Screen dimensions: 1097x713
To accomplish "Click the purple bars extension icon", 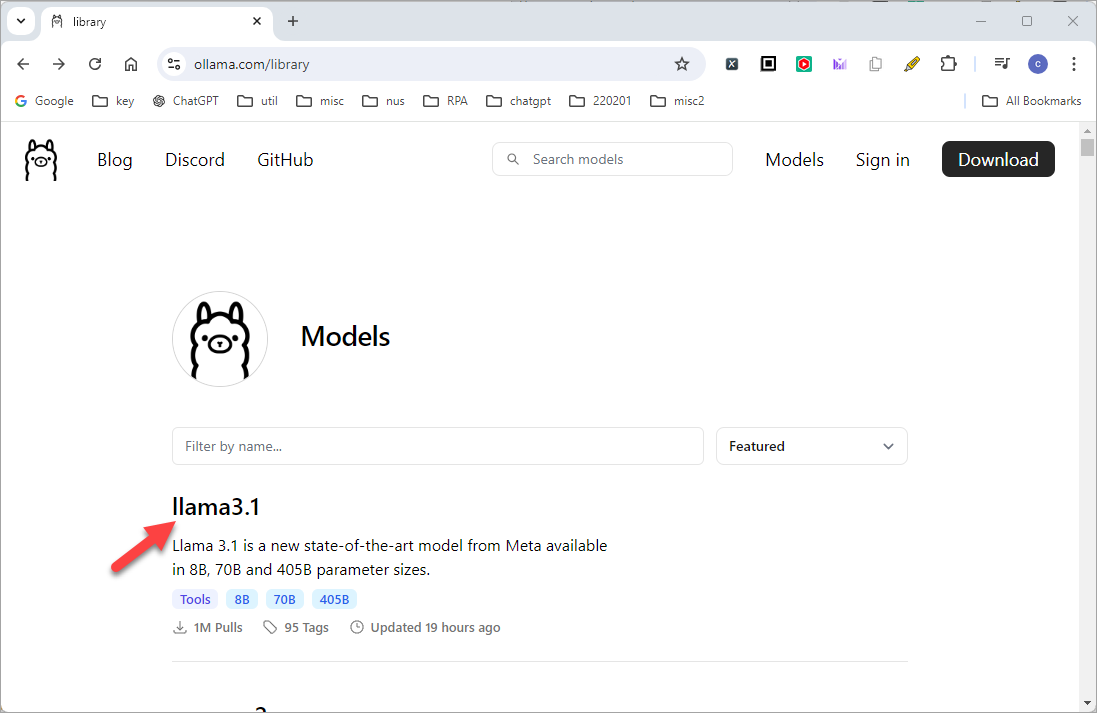I will click(x=840, y=64).
